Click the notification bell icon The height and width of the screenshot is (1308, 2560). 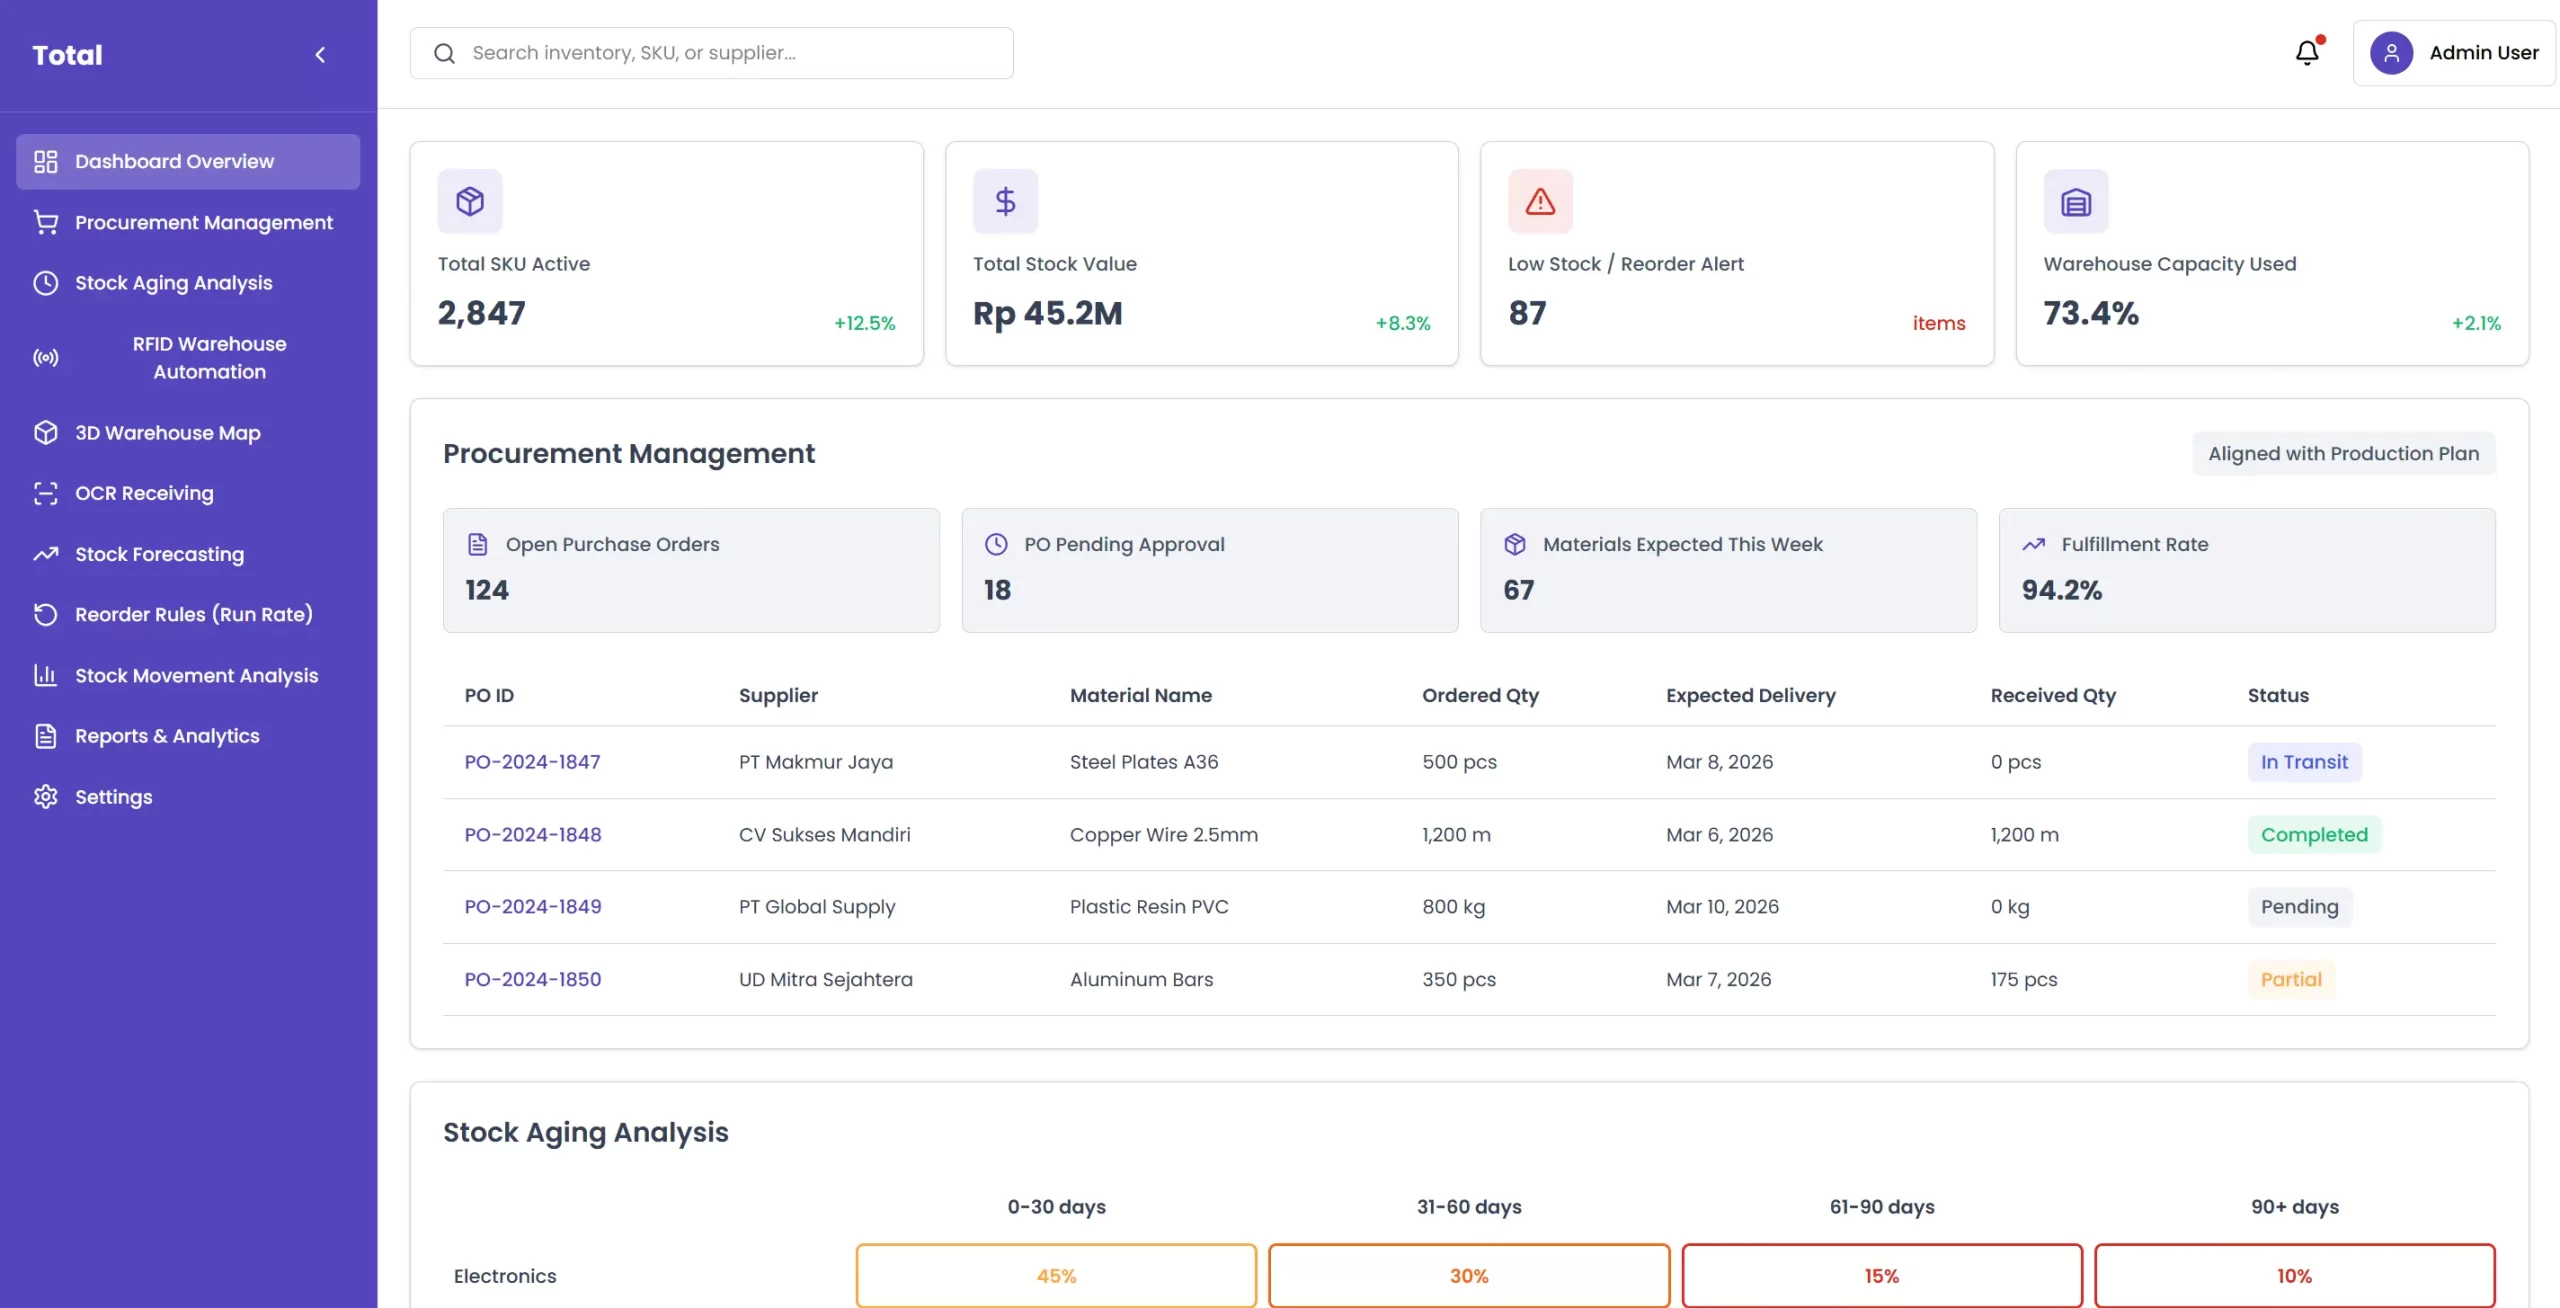tap(2306, 53)
